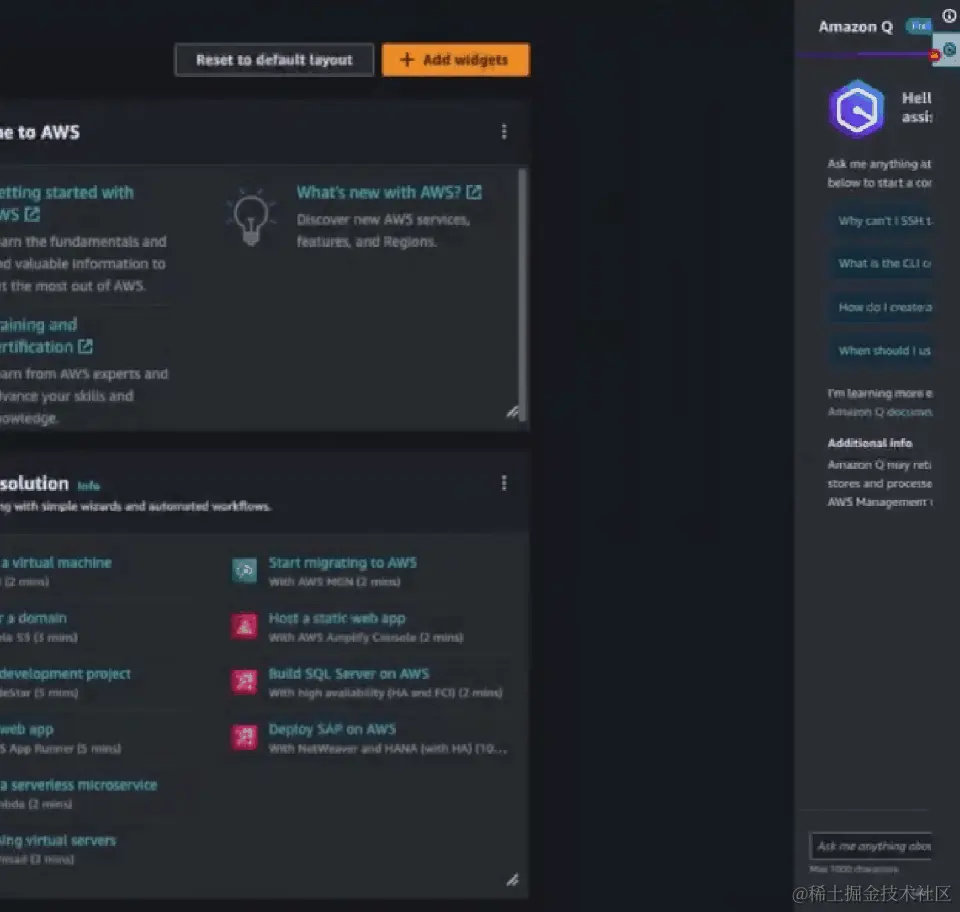This screenshot has width=960, height=912.
Task: Click the external link icon beside What's new with AWS
Action: click(474, 192)
